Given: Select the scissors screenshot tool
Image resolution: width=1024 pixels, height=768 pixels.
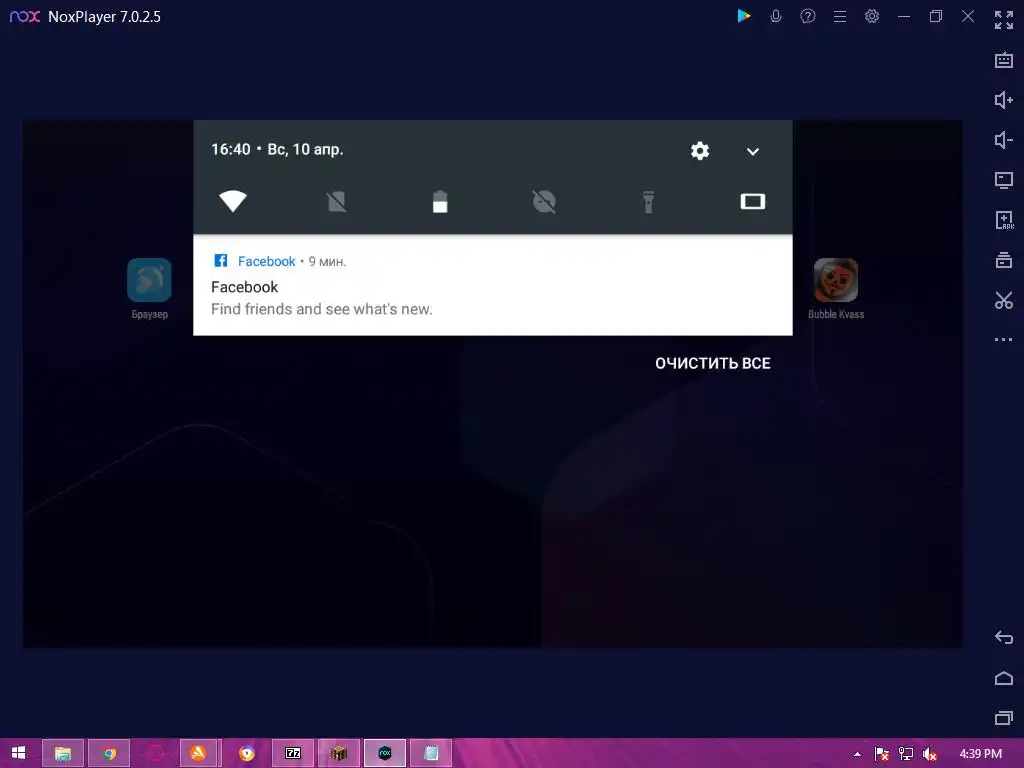Looking at the screenshot, I should [x=1004, y=300].
